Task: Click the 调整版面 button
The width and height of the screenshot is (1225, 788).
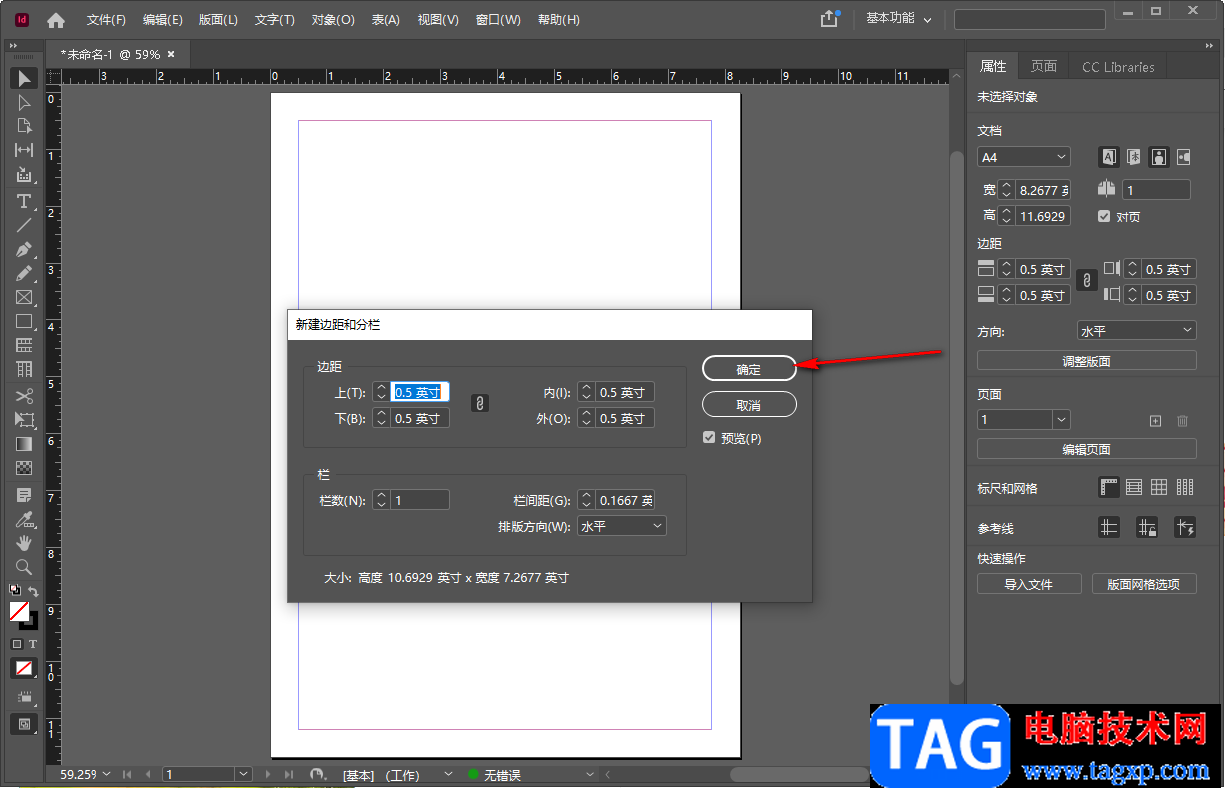Action: pyautogui.click(x=1087, y=361)
